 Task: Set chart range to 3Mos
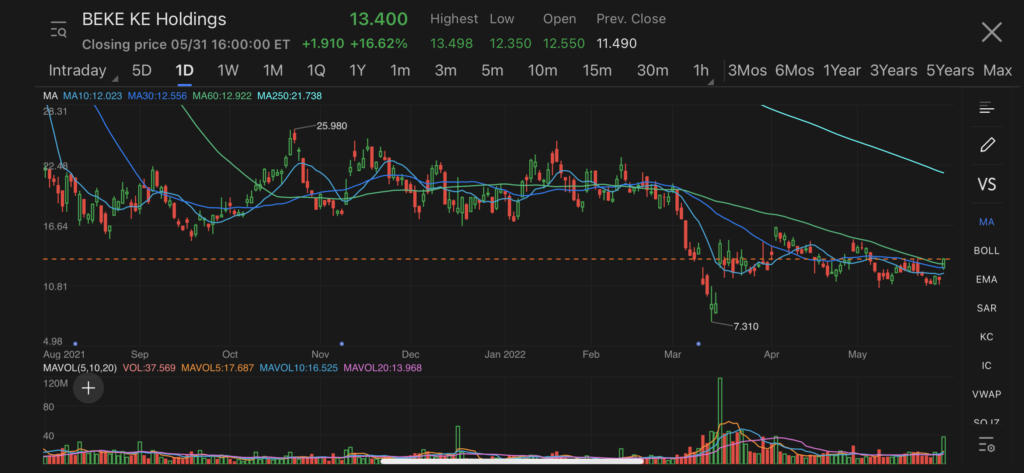(747, 71)
